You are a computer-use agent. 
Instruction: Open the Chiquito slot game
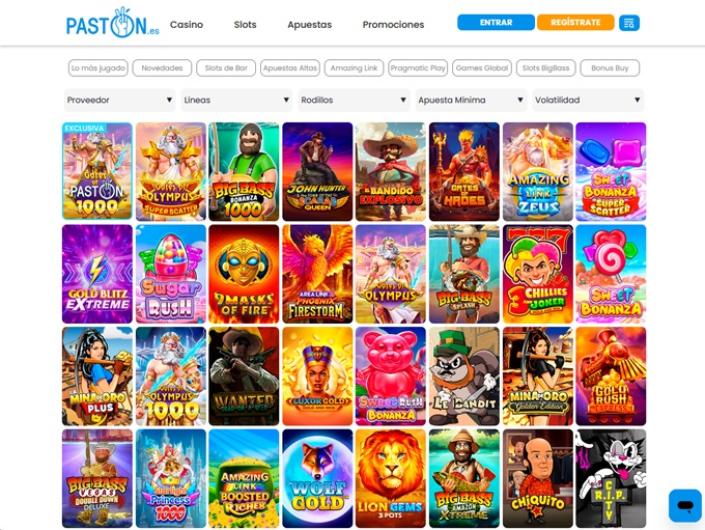(538, 478)
